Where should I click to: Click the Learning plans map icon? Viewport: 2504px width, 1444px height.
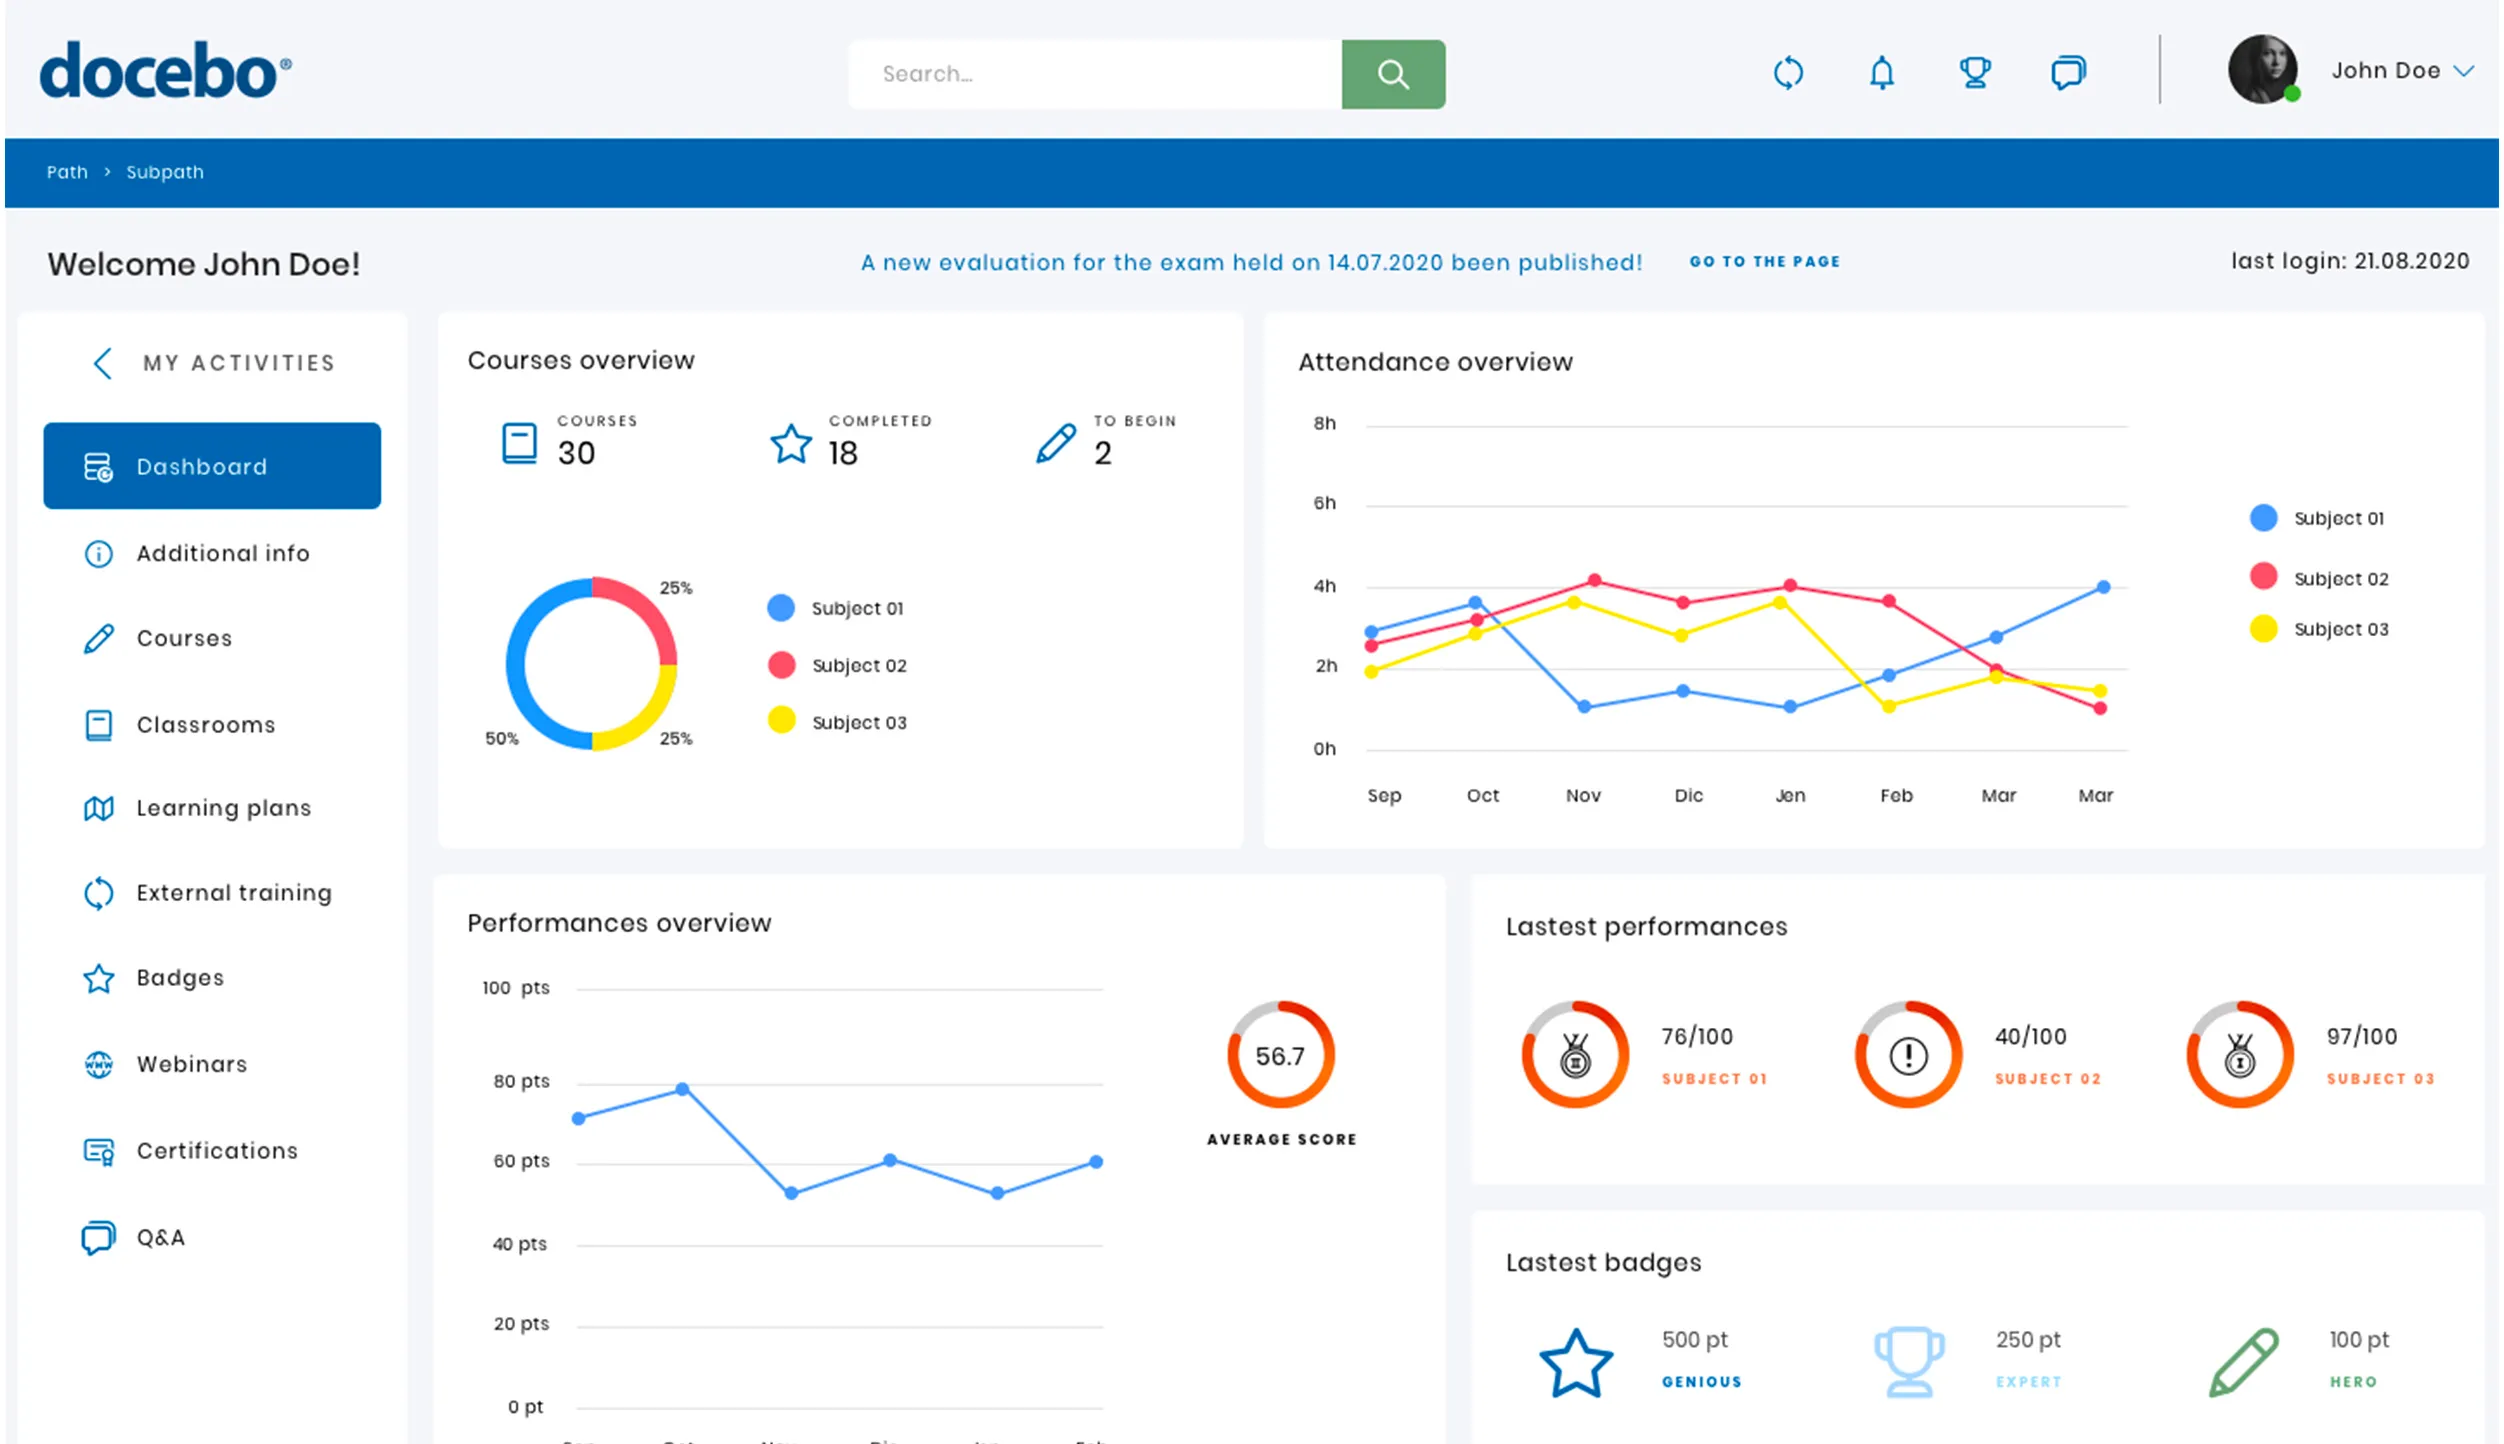(98, 808)
